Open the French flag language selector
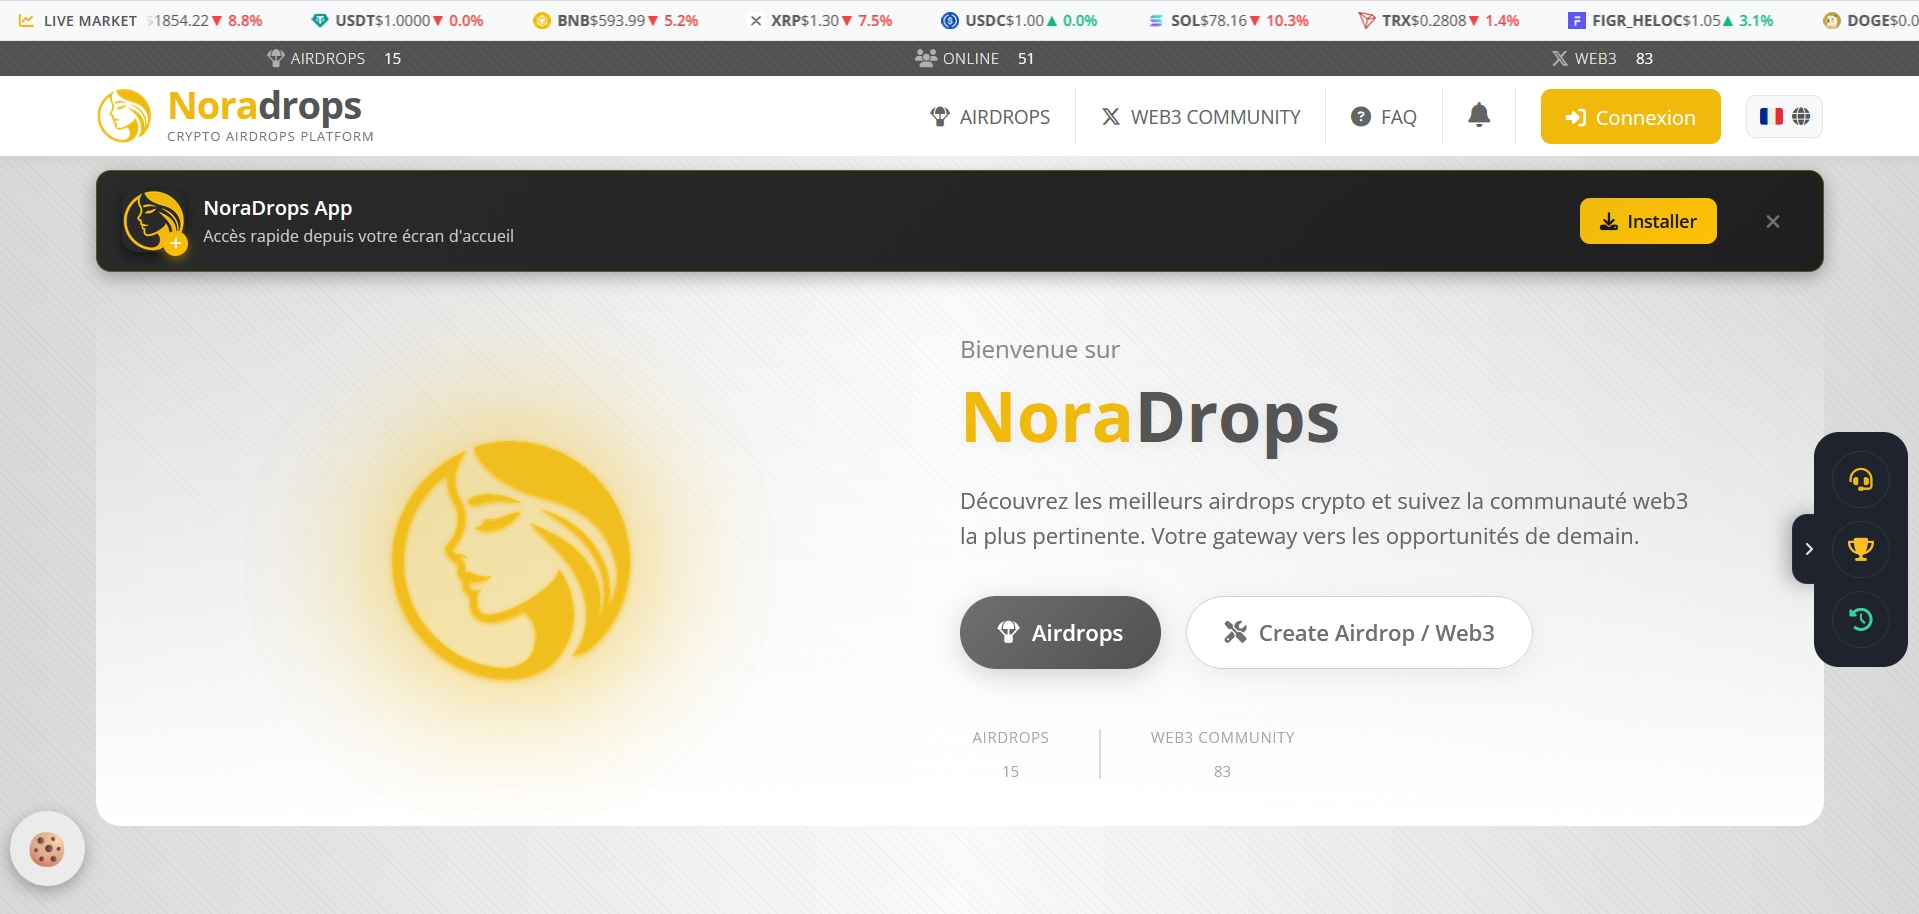 [x=1784, y=117]
